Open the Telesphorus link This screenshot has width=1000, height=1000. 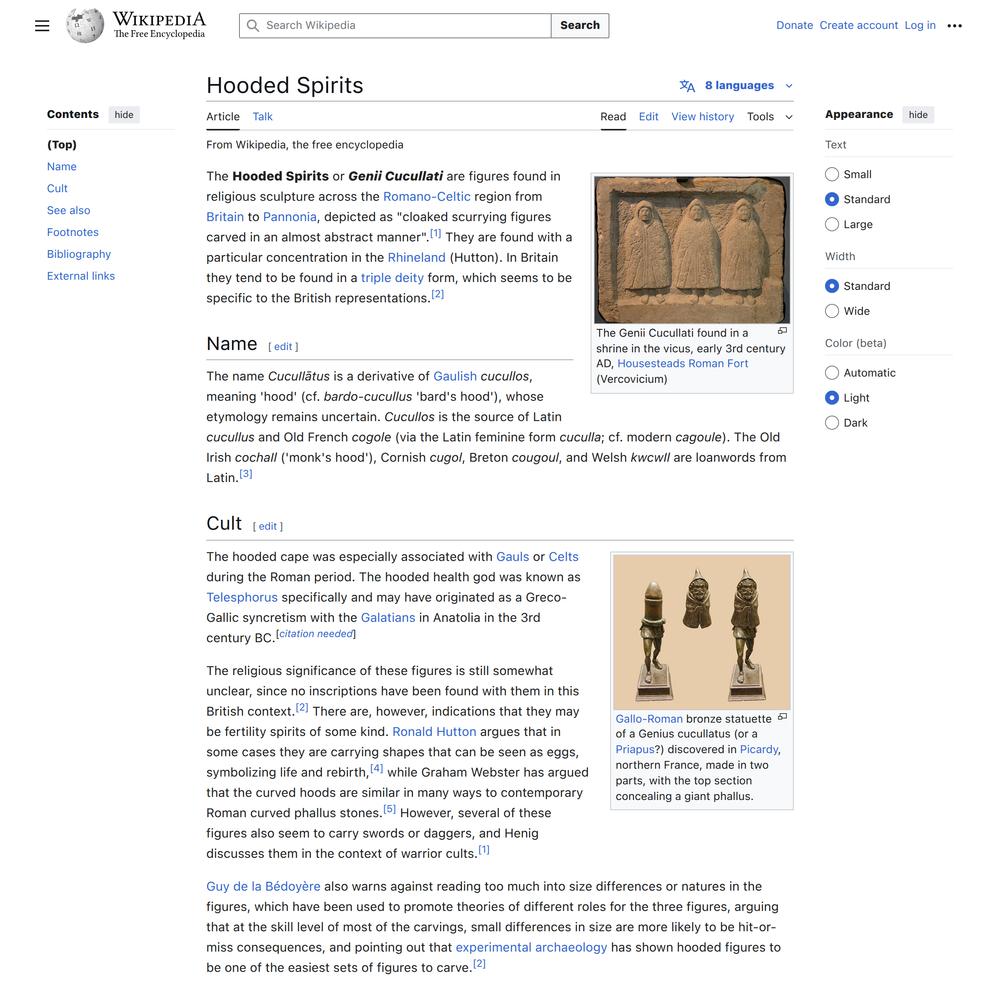(242, 598)
